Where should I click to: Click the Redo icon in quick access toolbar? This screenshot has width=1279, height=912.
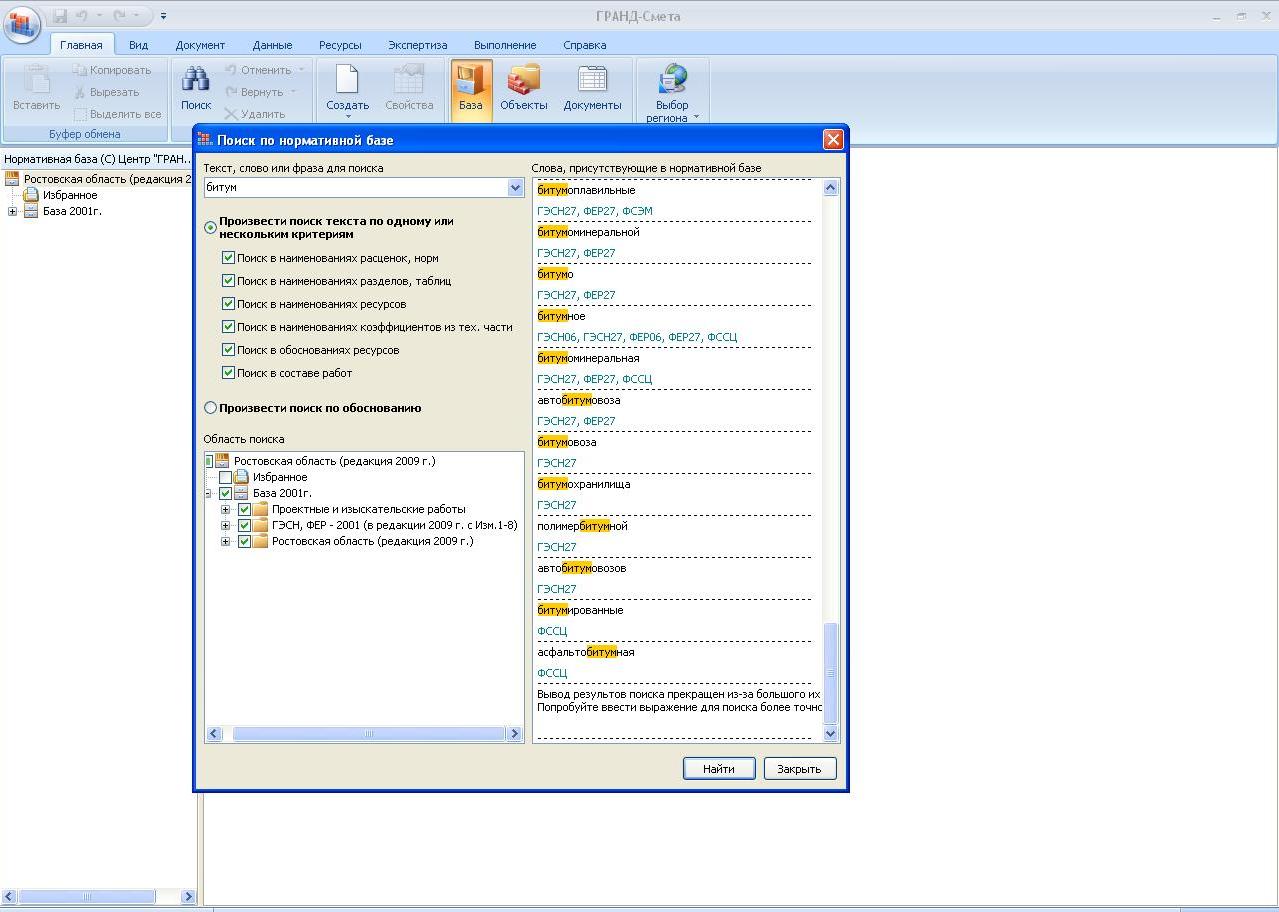coord(120,16)
